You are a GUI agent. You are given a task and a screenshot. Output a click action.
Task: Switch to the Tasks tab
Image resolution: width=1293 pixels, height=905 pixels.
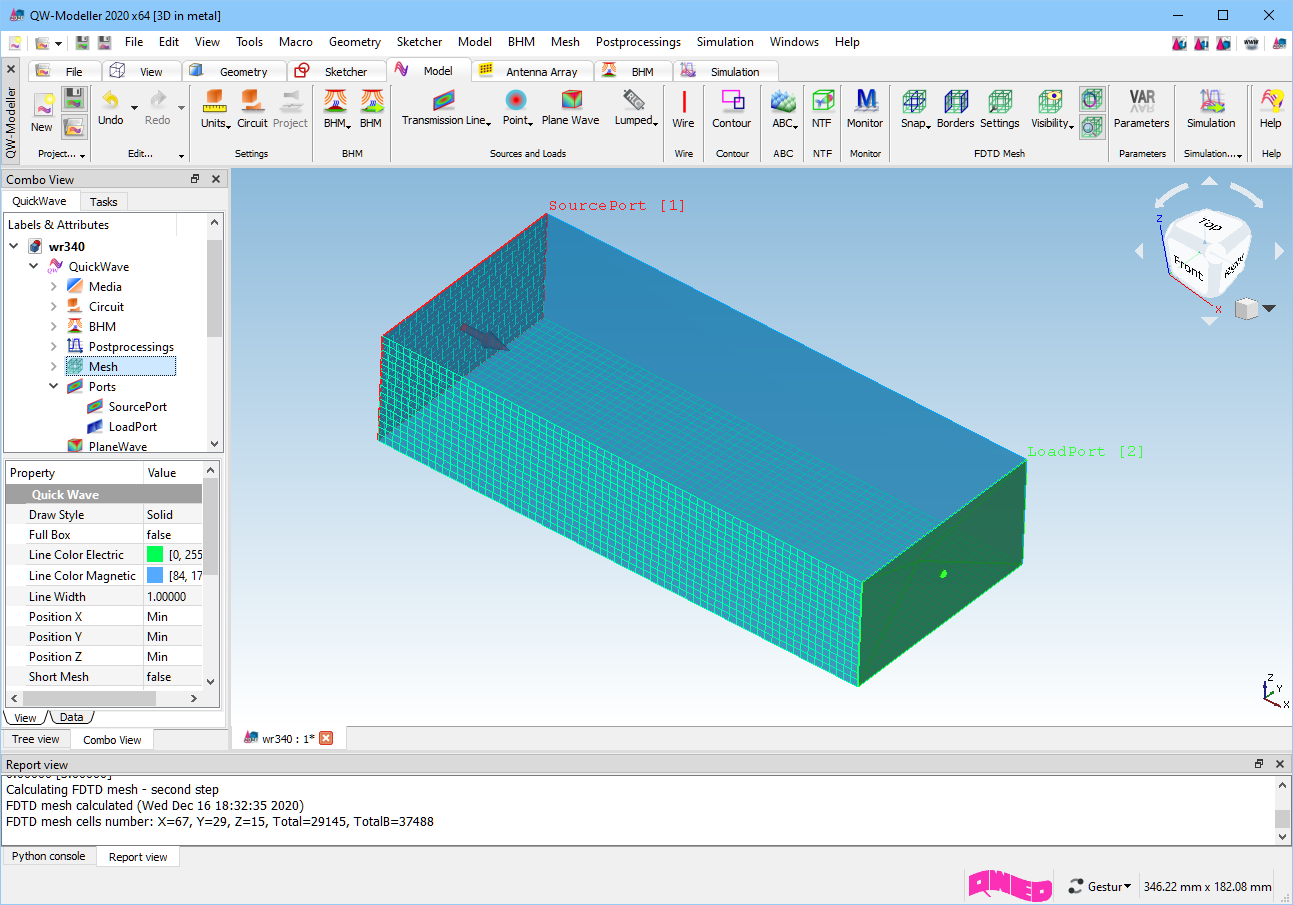pos(104,202)
